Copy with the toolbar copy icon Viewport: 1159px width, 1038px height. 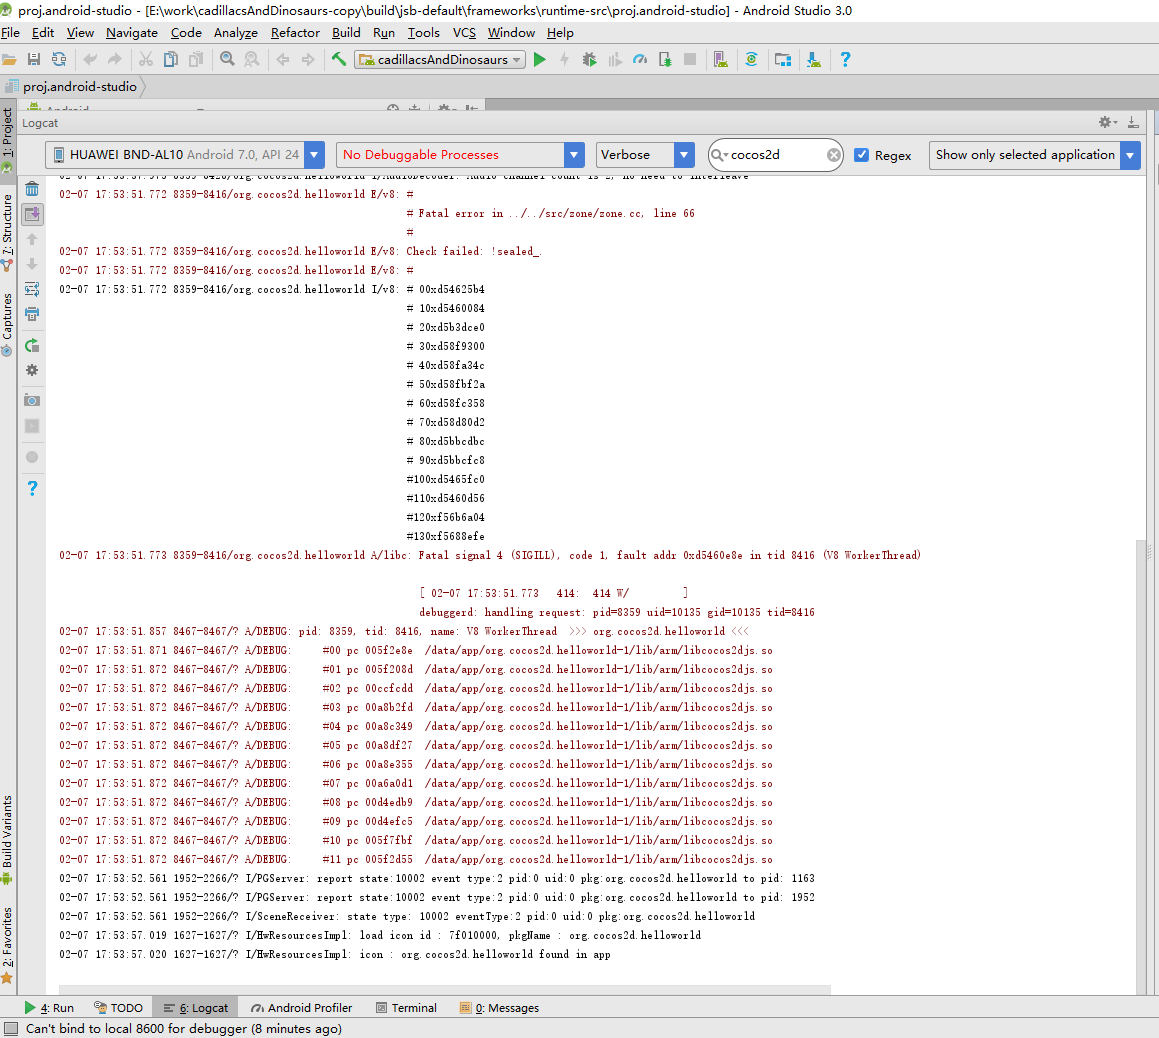click(171, 60)
